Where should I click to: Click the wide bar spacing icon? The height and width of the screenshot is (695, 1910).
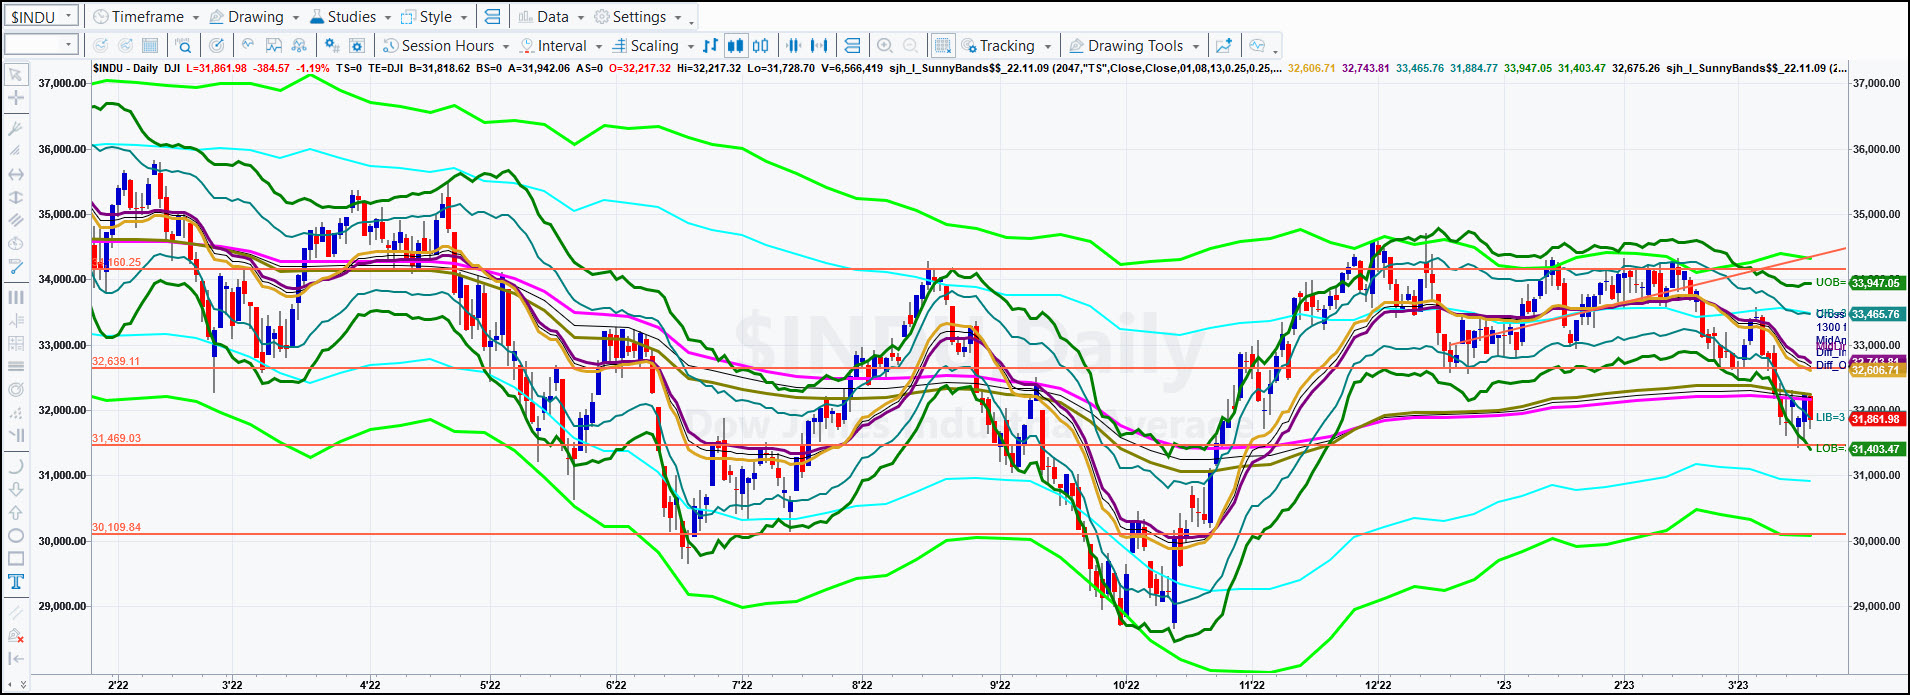(x=820, y=45)
